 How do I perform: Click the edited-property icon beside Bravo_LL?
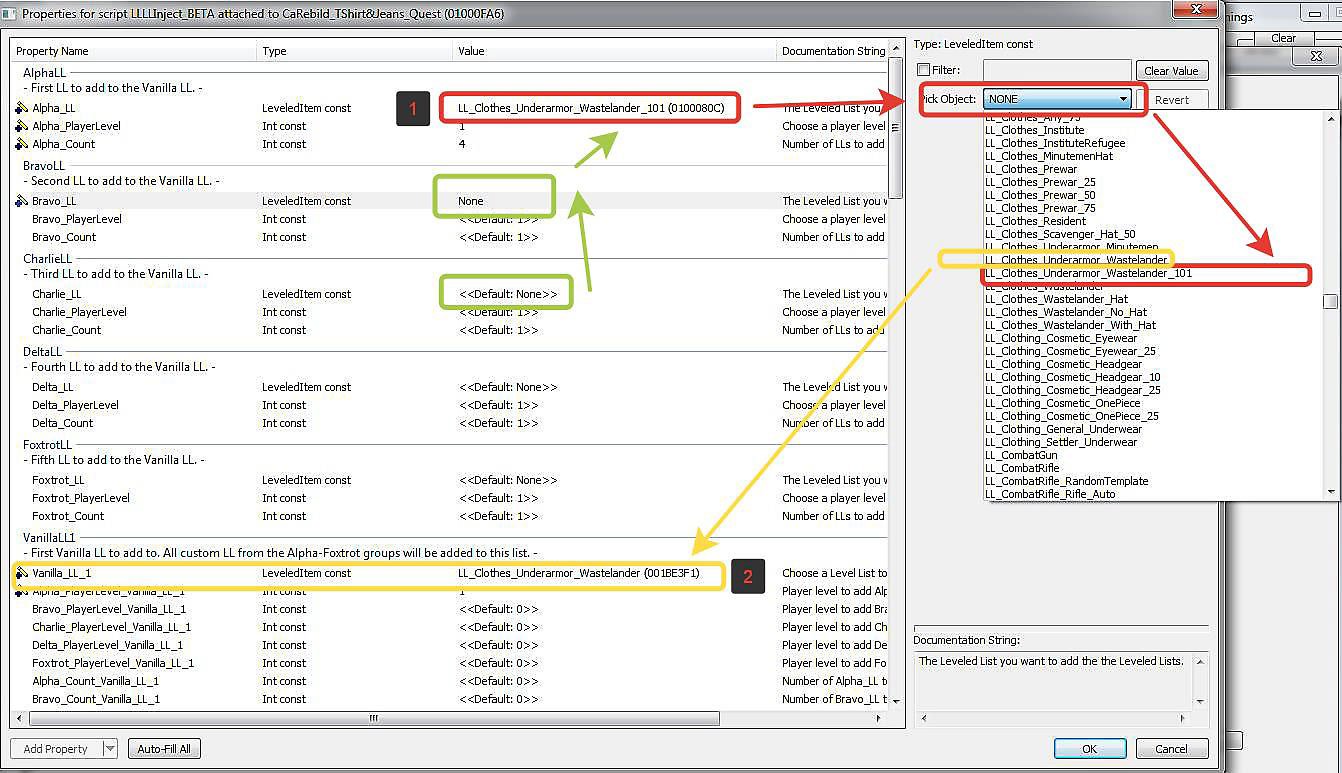[20, 201]
